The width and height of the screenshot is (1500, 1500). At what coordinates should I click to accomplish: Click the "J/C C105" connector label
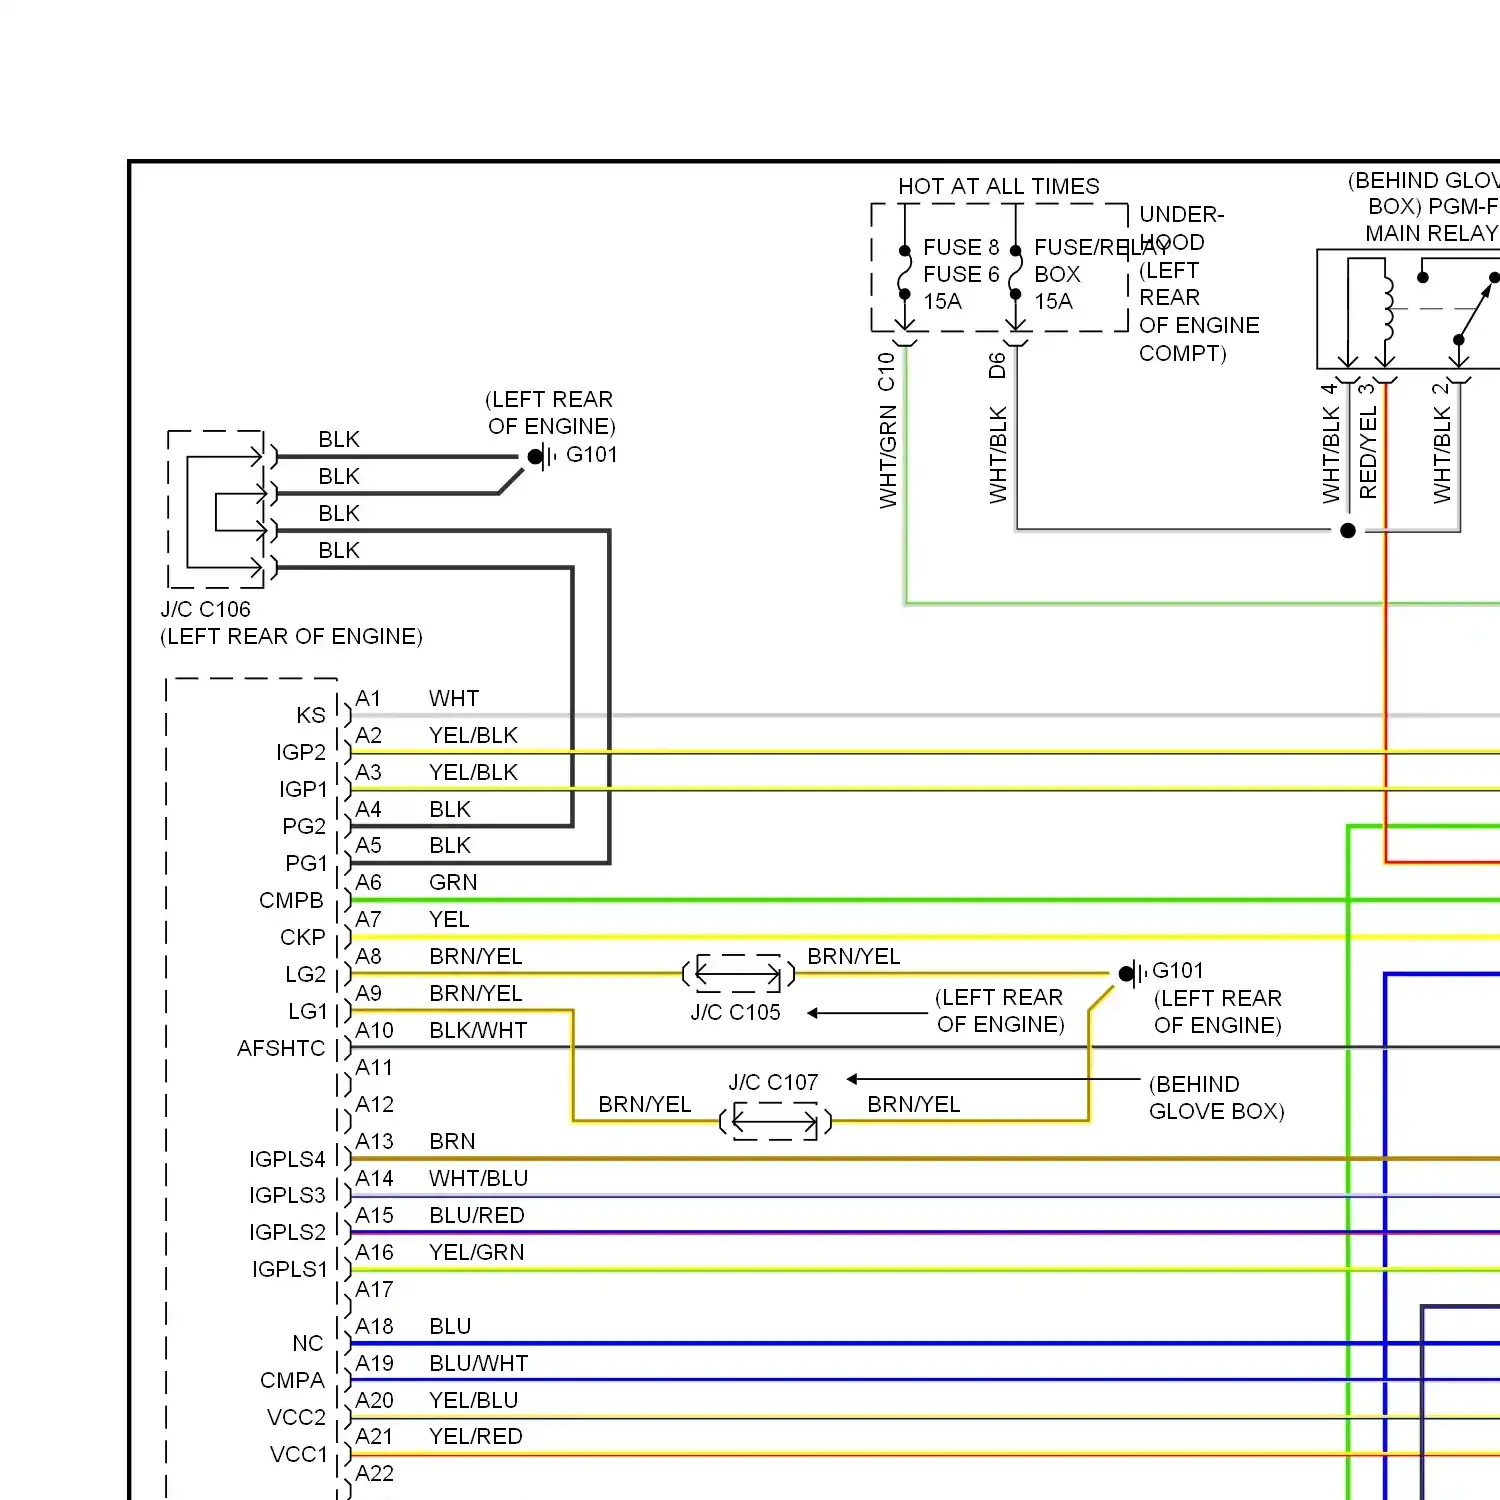tap(735, 1013)
